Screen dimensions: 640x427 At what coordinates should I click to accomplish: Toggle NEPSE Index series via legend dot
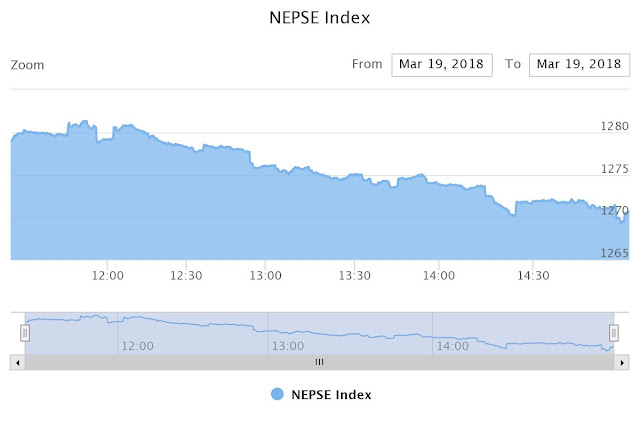(x=277, y=394)
